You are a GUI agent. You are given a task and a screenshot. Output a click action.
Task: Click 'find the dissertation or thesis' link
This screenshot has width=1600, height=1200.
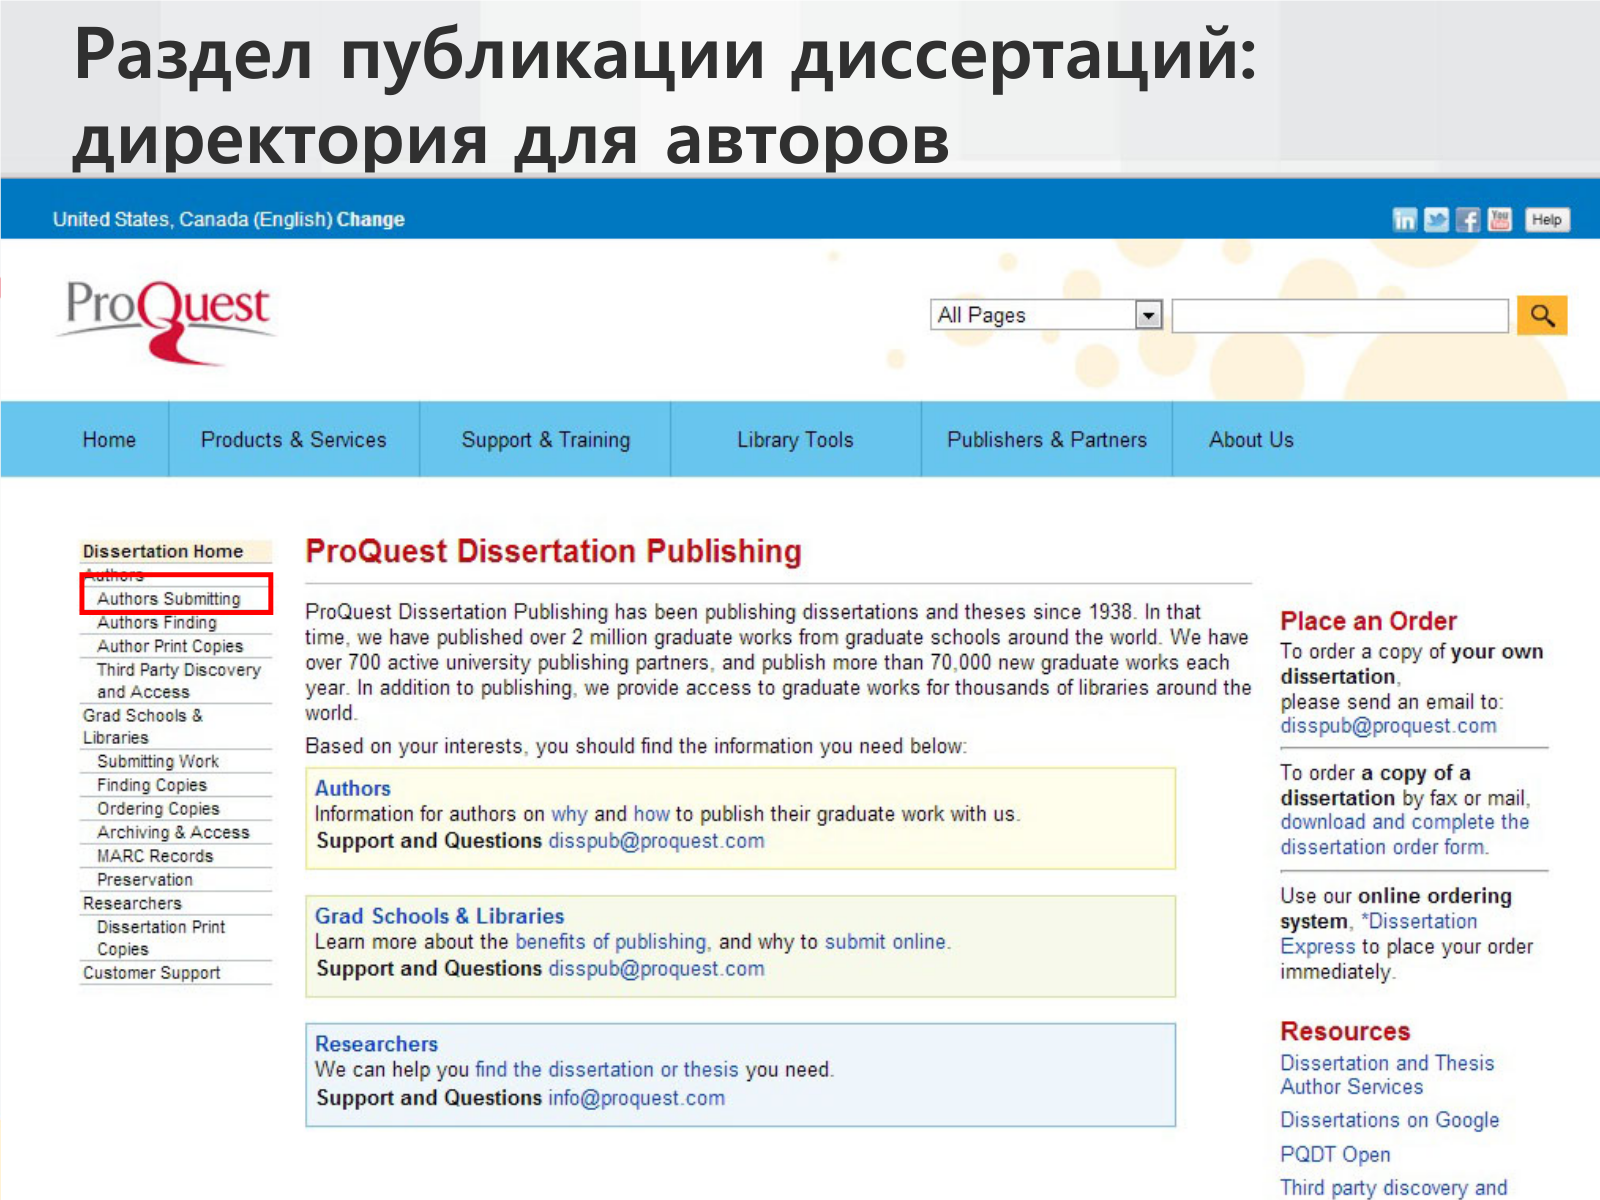coord(607,1070)
